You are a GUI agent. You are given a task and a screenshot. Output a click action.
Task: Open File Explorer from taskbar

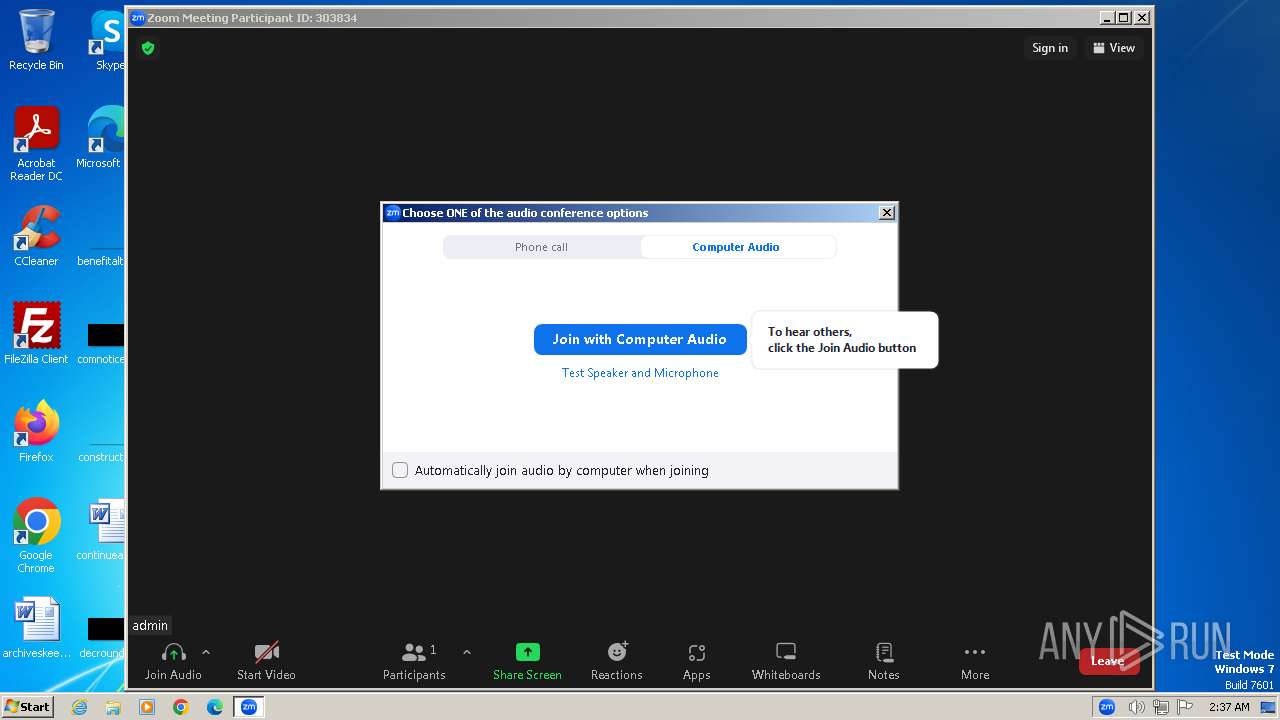coord(113,707)
